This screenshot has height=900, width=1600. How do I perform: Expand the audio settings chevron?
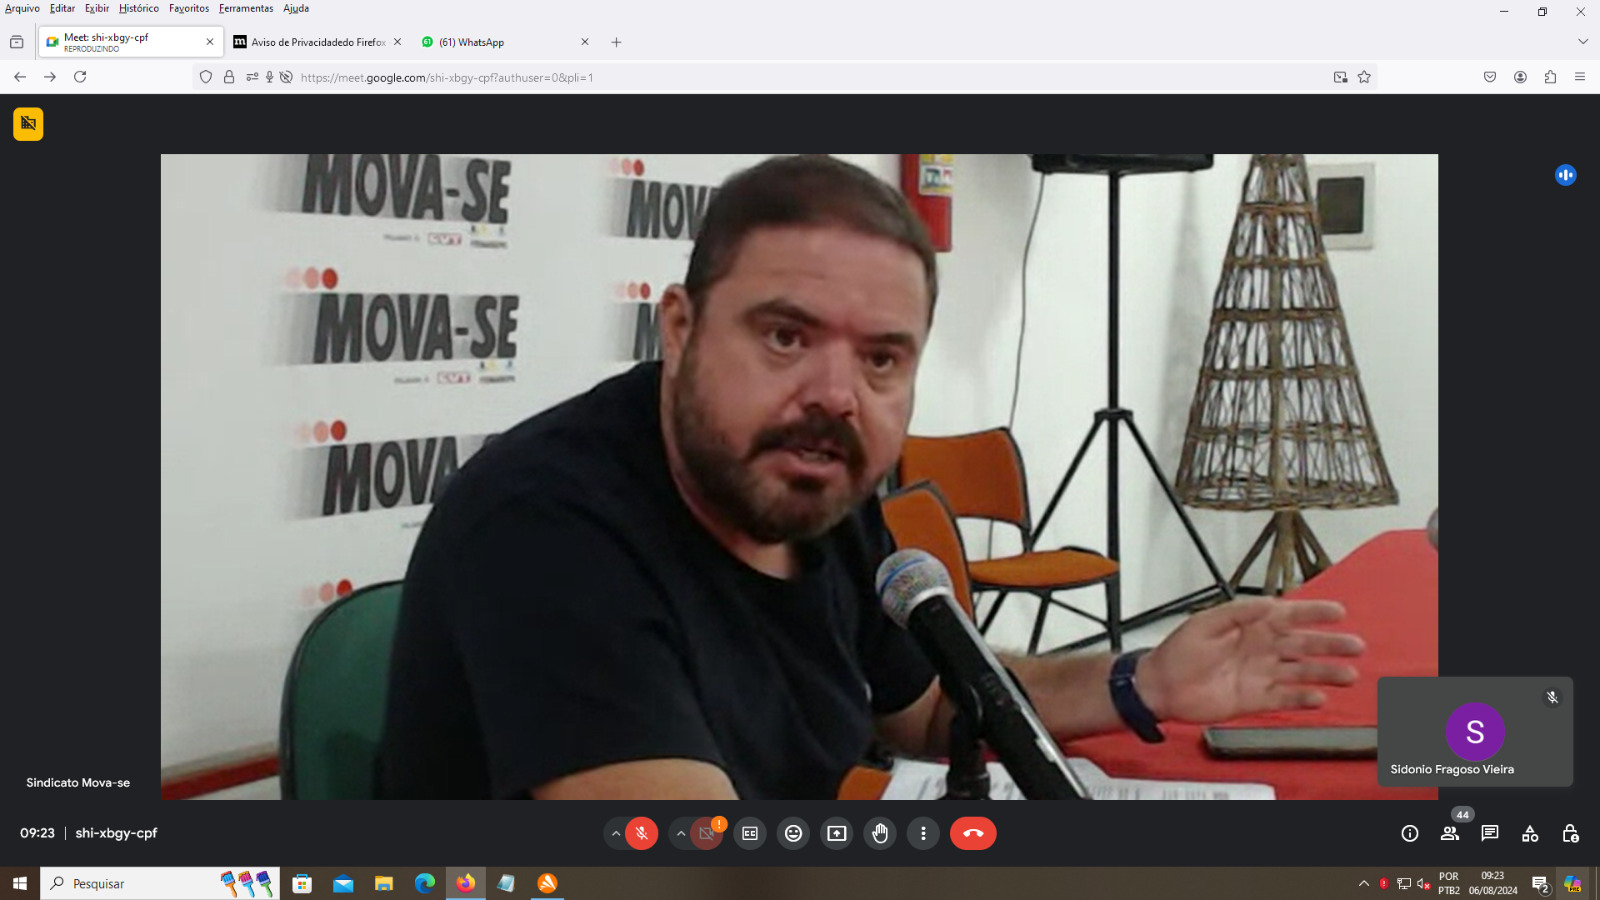616,833
